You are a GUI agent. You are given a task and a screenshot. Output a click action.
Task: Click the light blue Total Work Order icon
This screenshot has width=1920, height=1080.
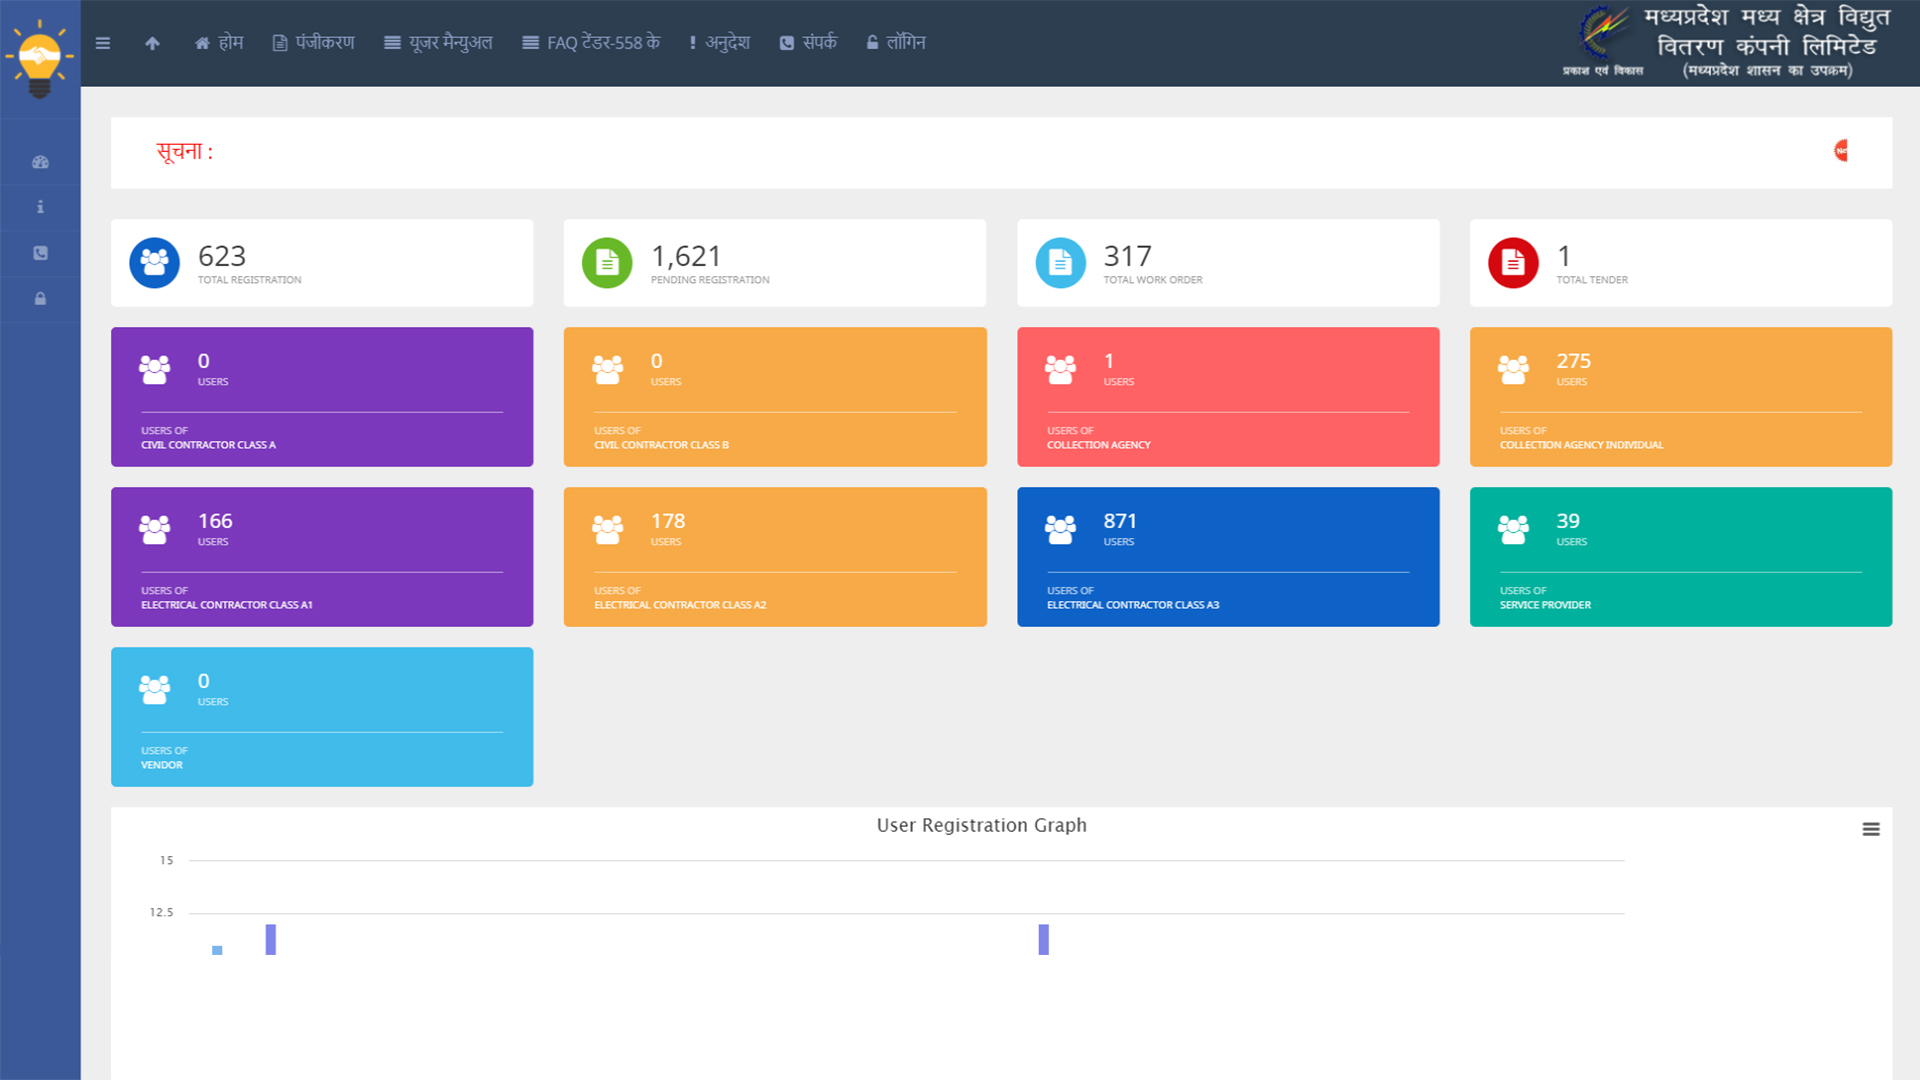point(1060,263)
